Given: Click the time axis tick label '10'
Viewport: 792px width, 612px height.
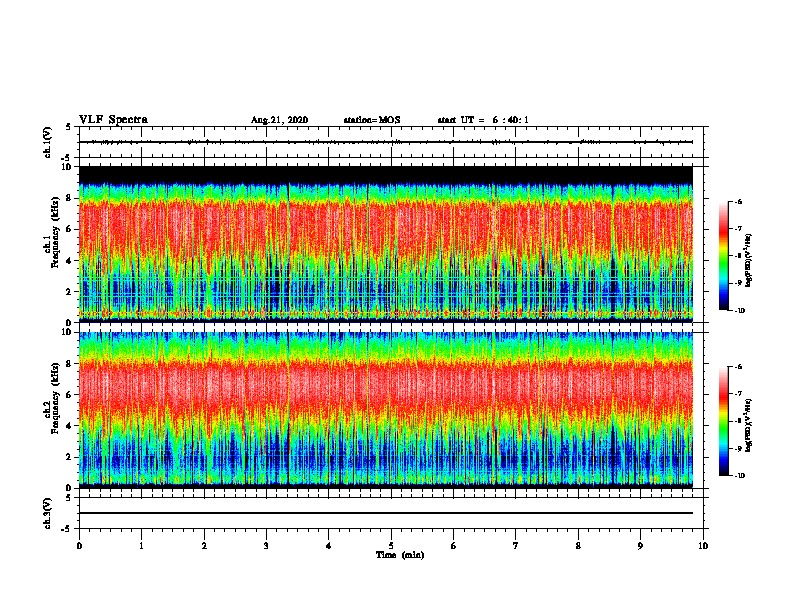Looking at the screenshot, I should click(703, 546).
